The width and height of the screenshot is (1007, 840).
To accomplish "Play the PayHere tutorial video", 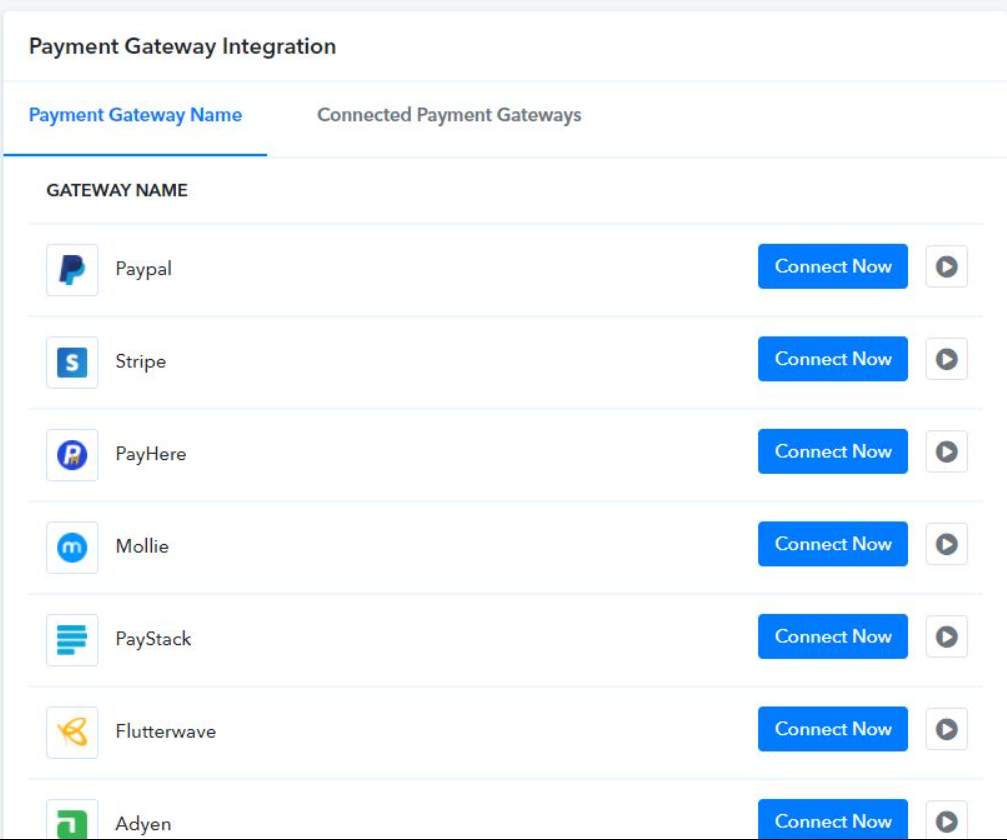I will (x=946, y=451).
